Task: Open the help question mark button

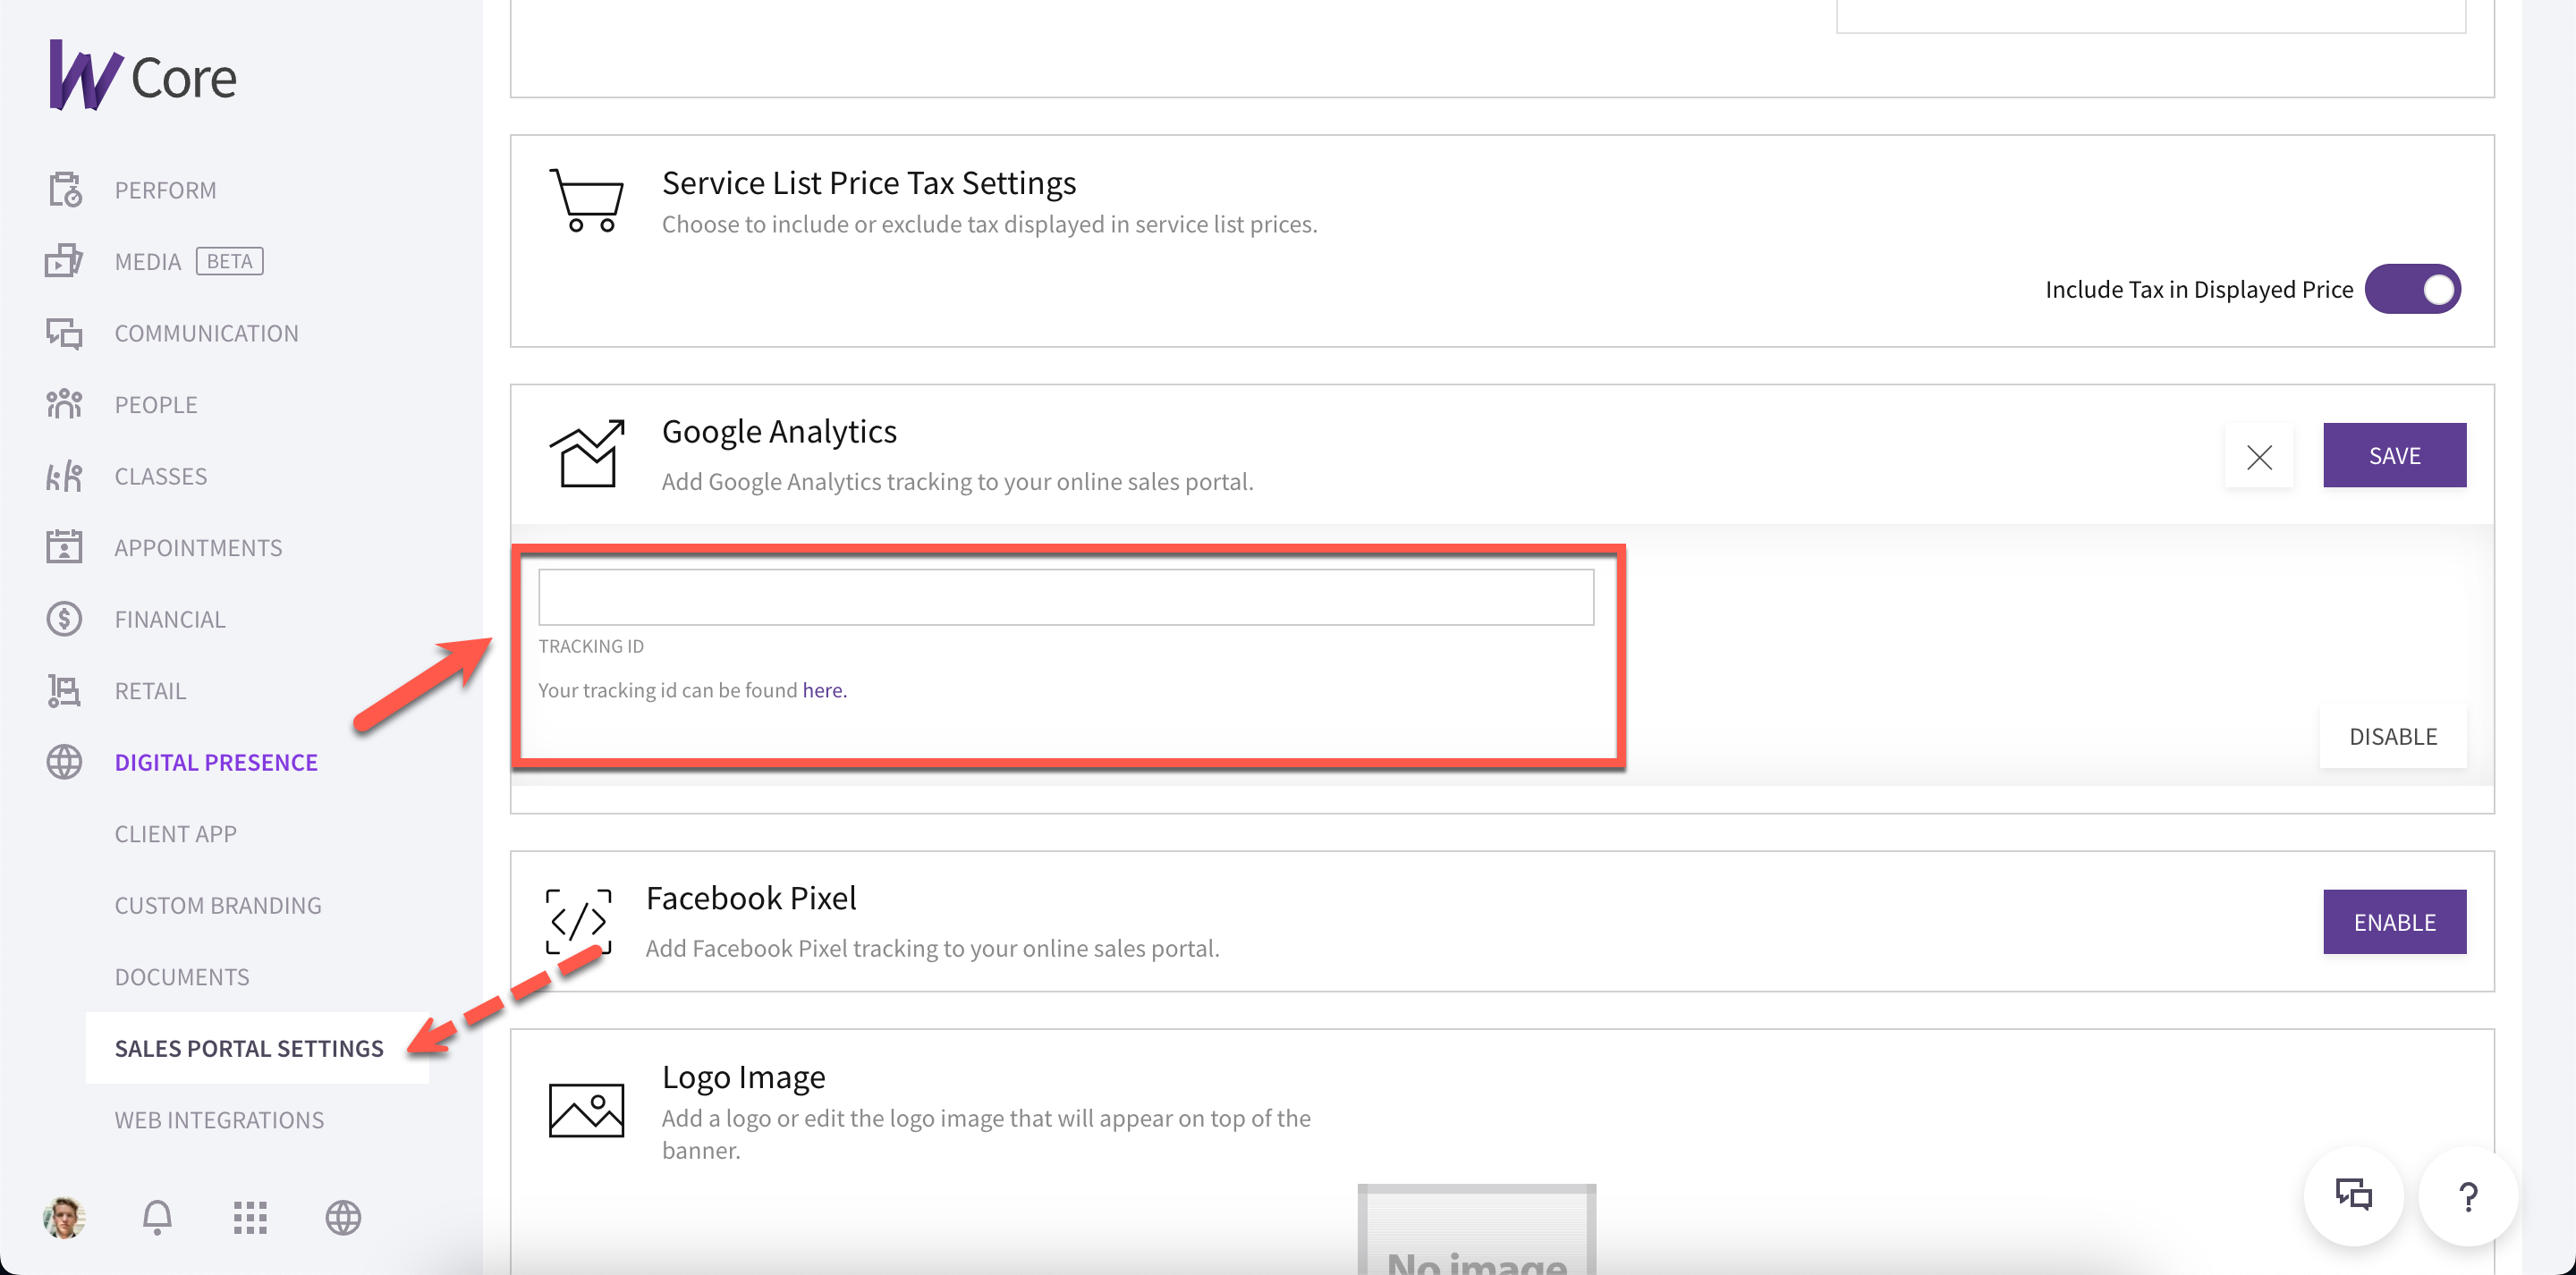Action: [2468, 1196]
